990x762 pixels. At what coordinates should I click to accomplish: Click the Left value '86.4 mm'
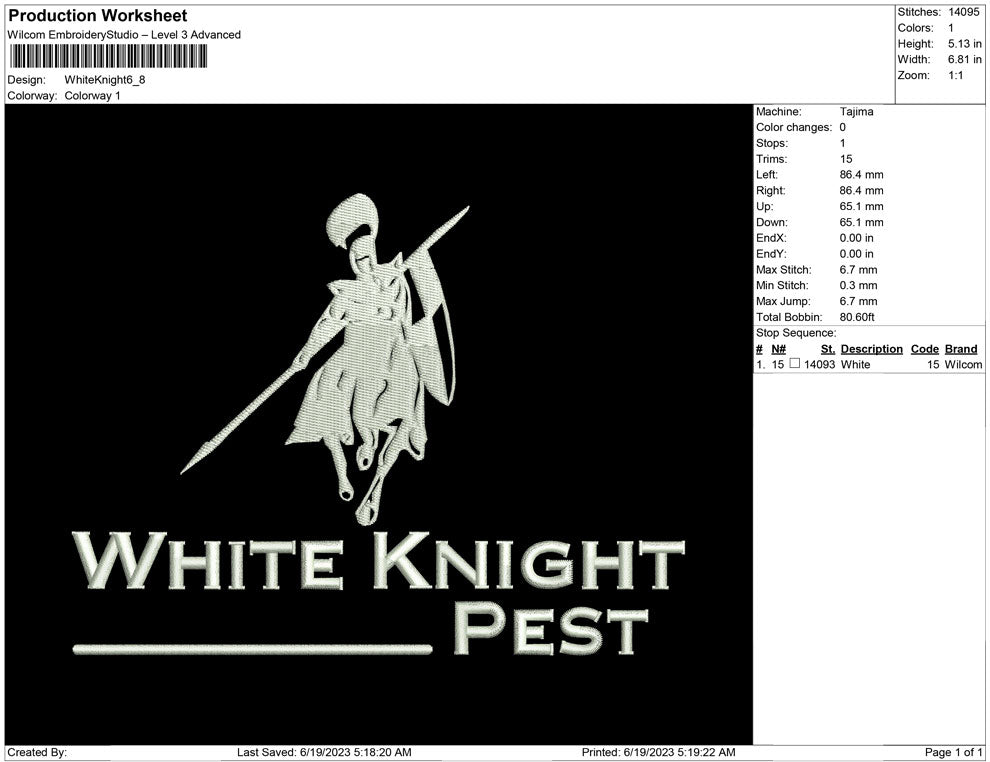pyautogui.click(x=861, y=175)
